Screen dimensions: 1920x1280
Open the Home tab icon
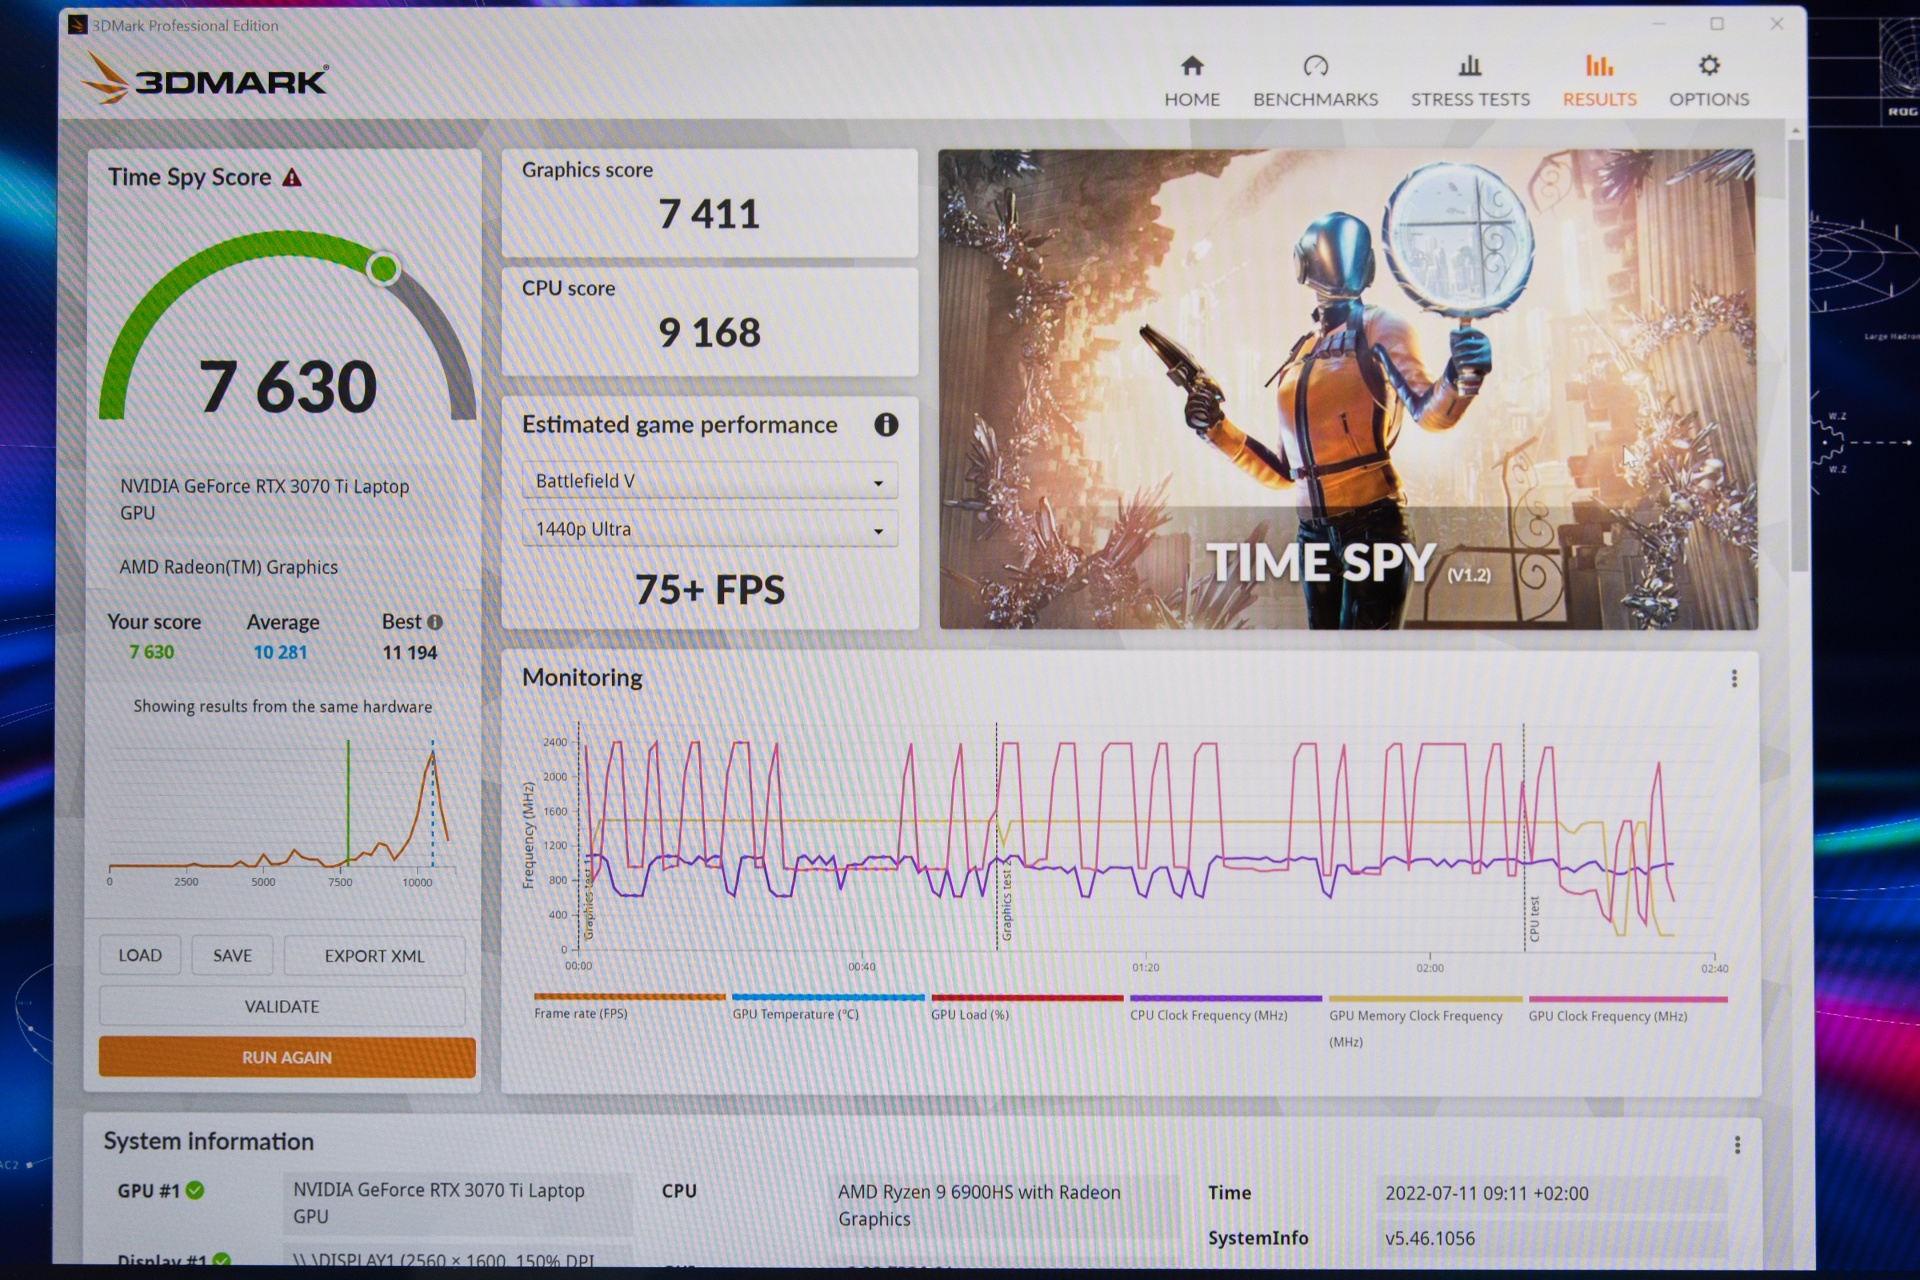(x=1191, y=67)
